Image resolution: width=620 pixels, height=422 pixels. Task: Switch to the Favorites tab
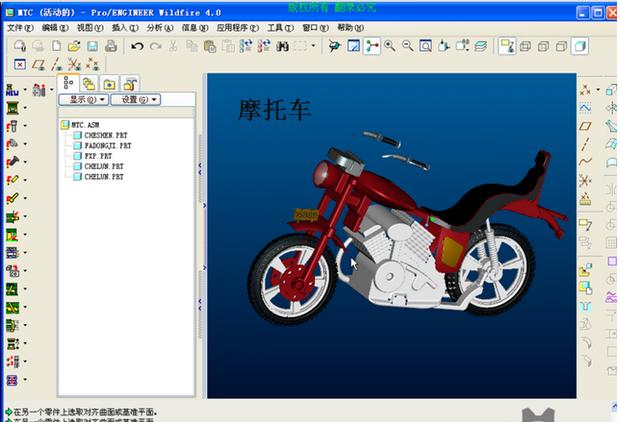(109, 84)
